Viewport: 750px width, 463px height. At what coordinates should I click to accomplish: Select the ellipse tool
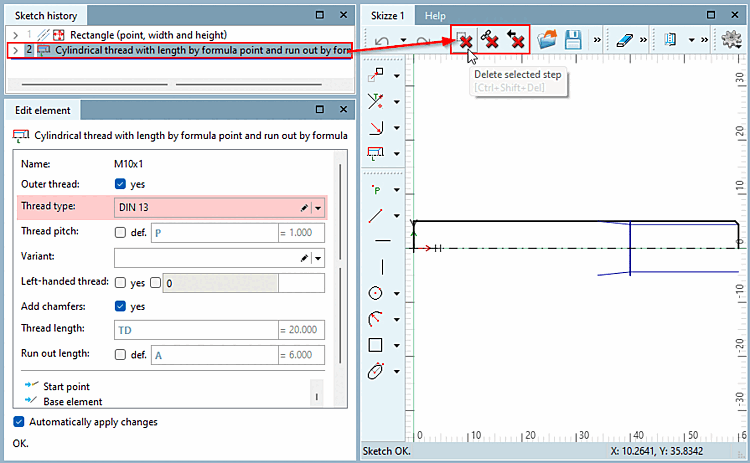(376, 371)
